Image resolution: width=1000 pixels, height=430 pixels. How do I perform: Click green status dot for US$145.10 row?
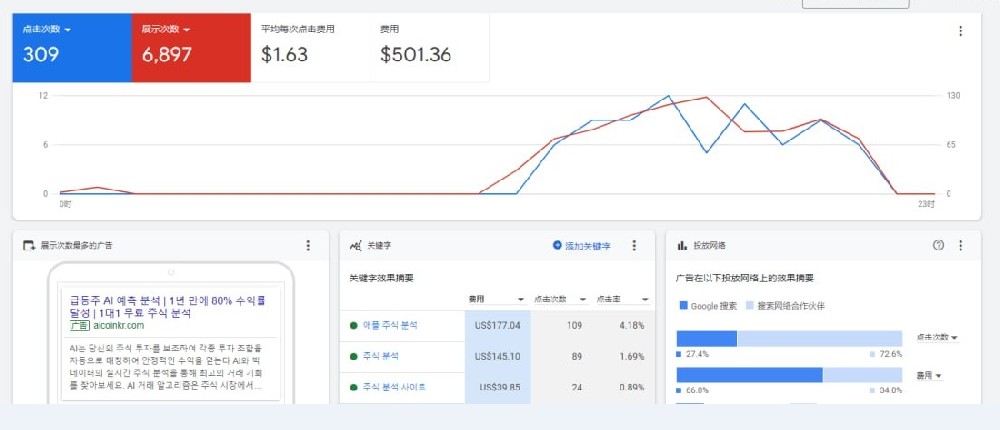353,356
